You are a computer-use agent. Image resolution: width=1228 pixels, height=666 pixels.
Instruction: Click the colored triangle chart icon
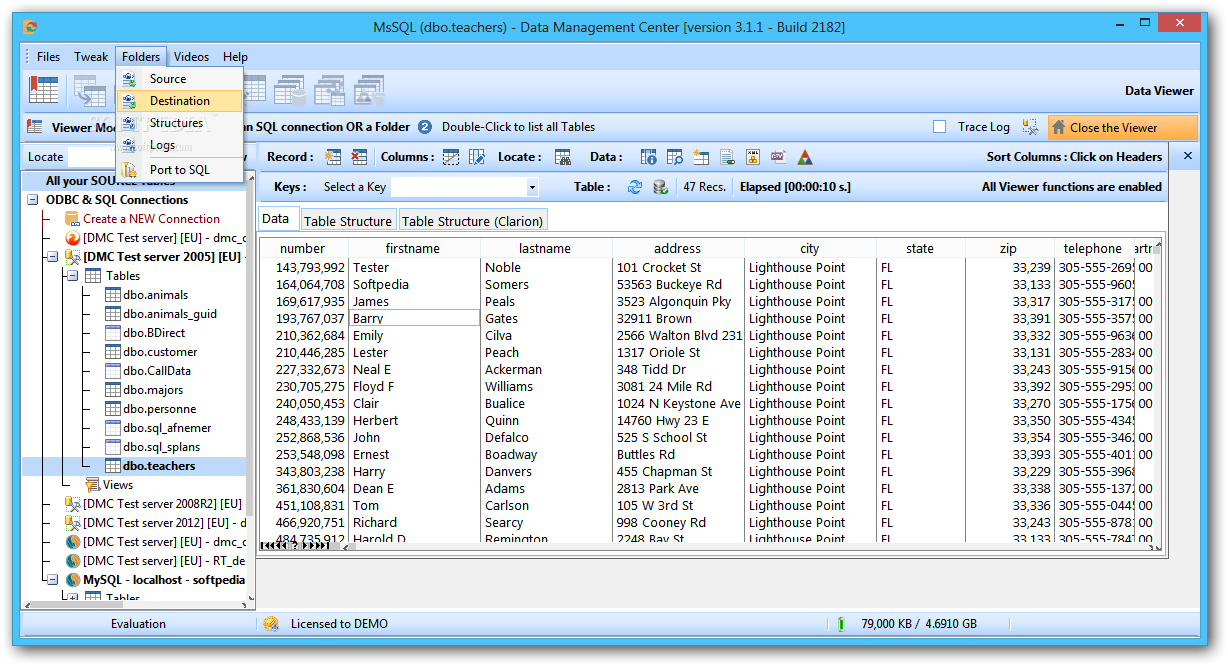(805, 157)
